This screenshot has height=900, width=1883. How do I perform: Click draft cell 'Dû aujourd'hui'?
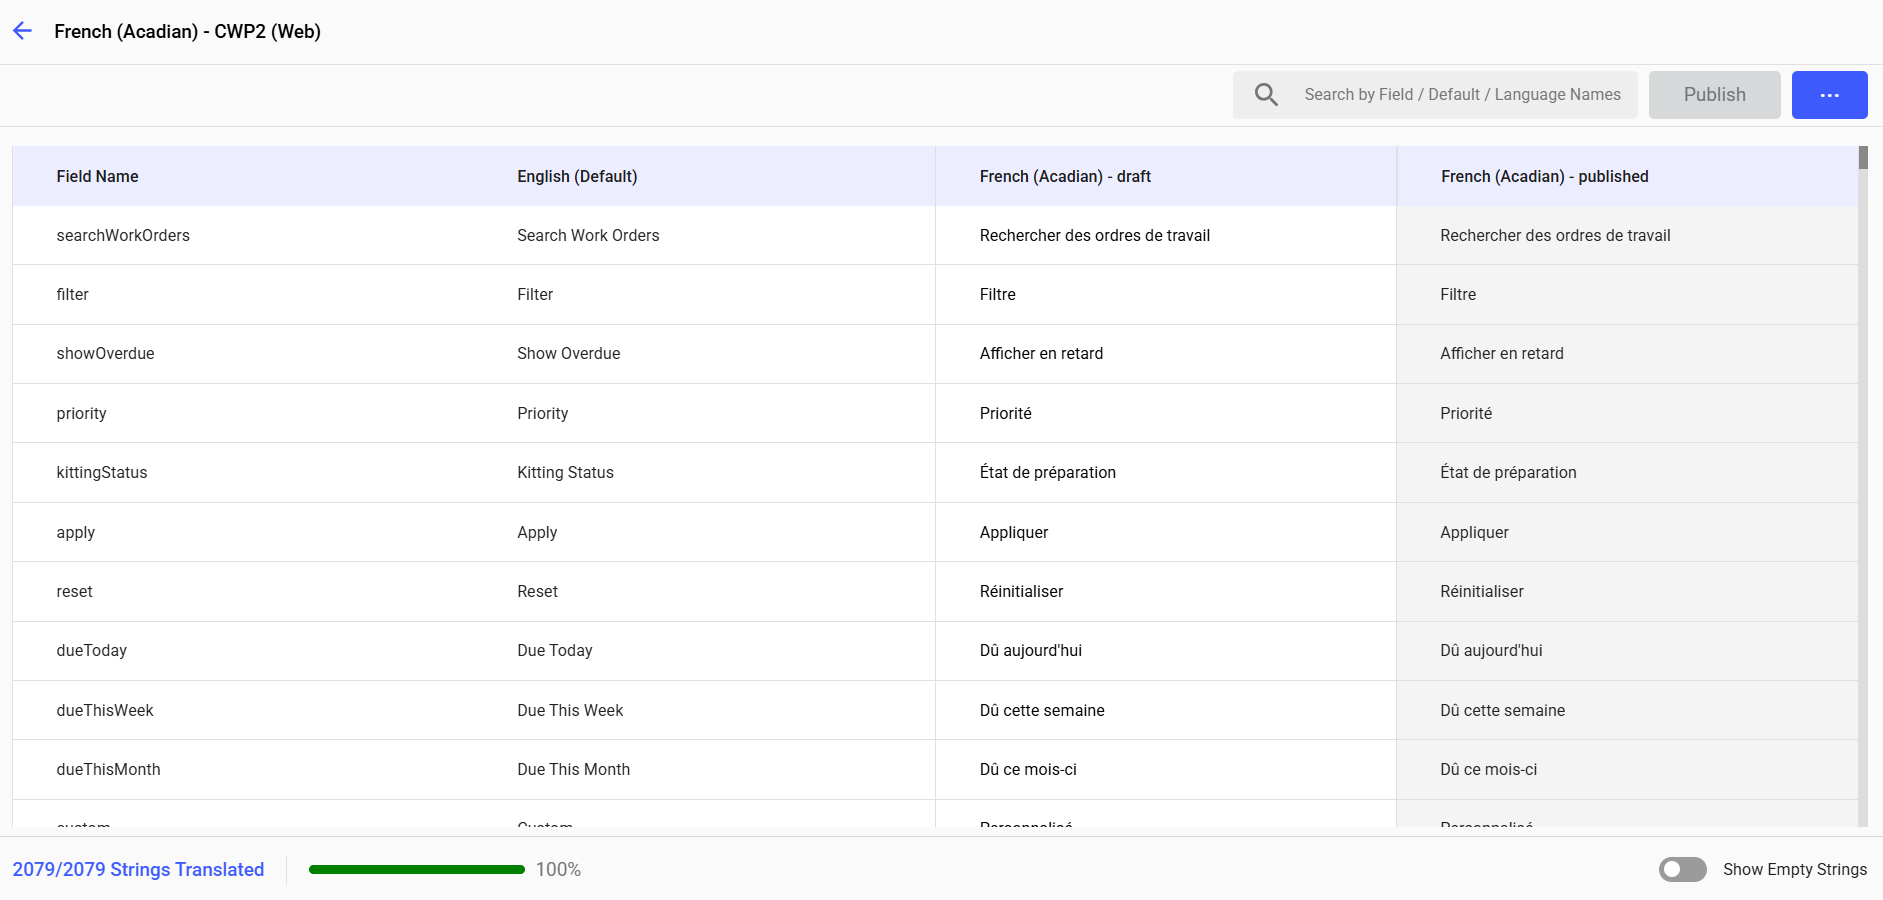pos(1030,650)
